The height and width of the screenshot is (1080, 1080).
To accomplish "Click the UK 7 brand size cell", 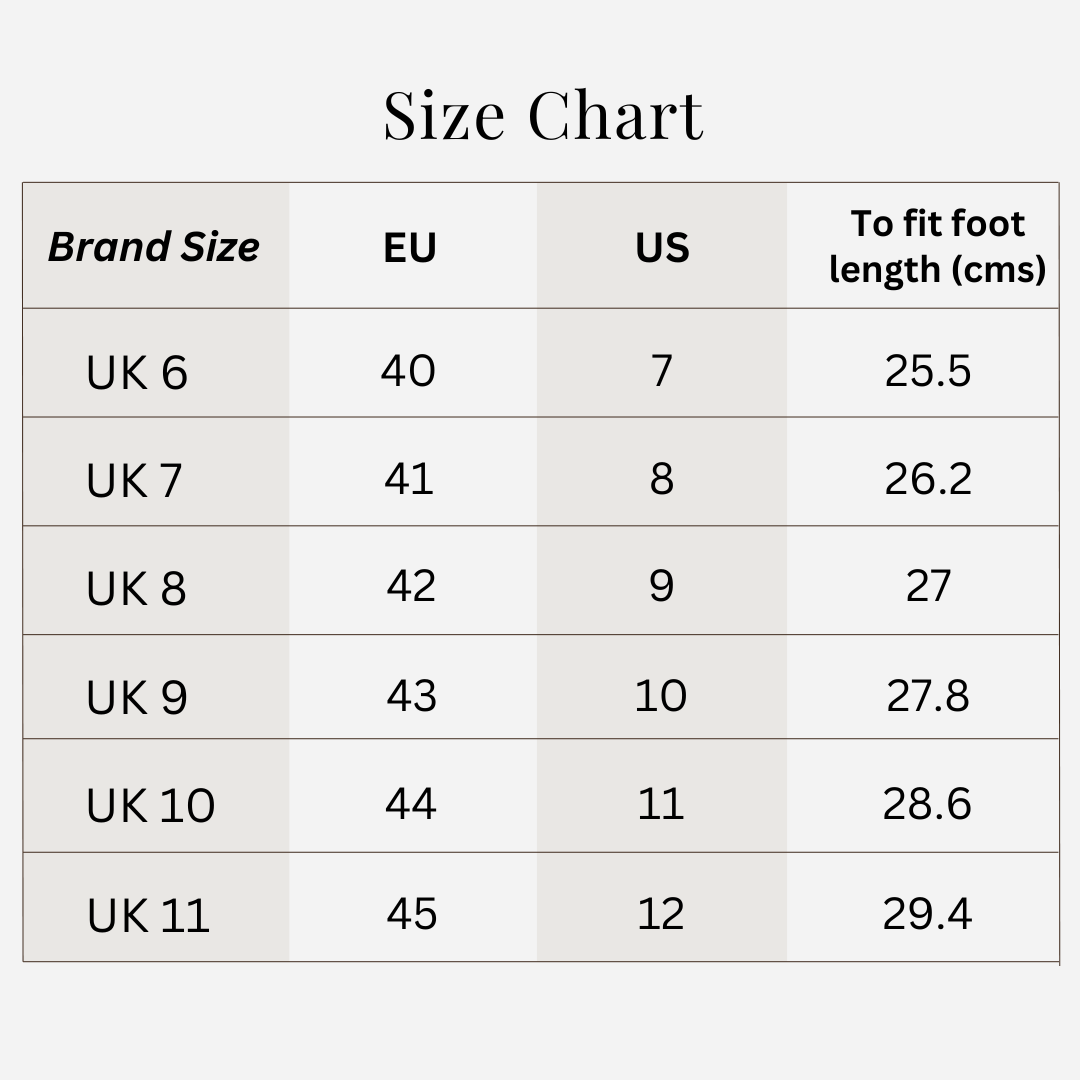I will [134, 481].
